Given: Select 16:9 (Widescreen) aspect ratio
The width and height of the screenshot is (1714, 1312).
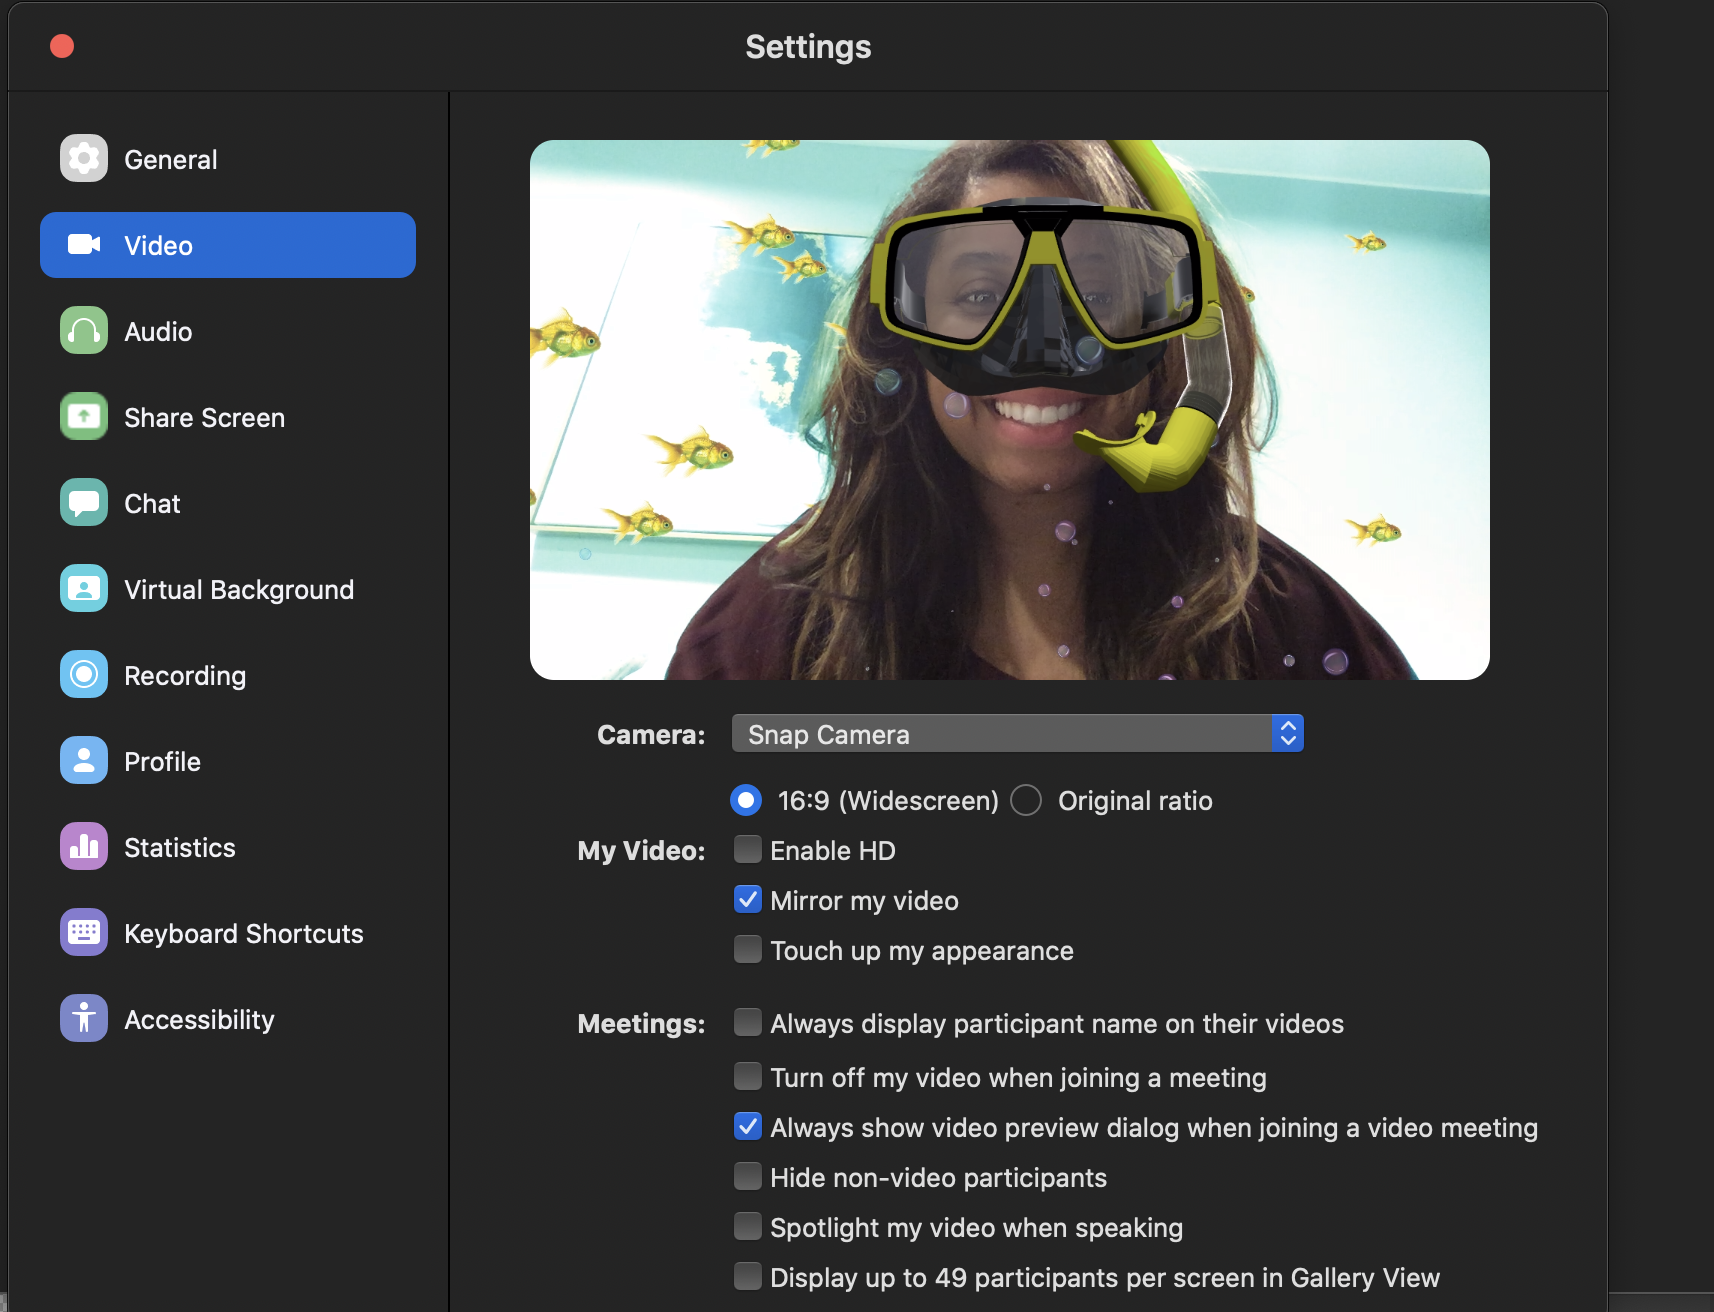Looking at the screenshot, I should point(746,800).
